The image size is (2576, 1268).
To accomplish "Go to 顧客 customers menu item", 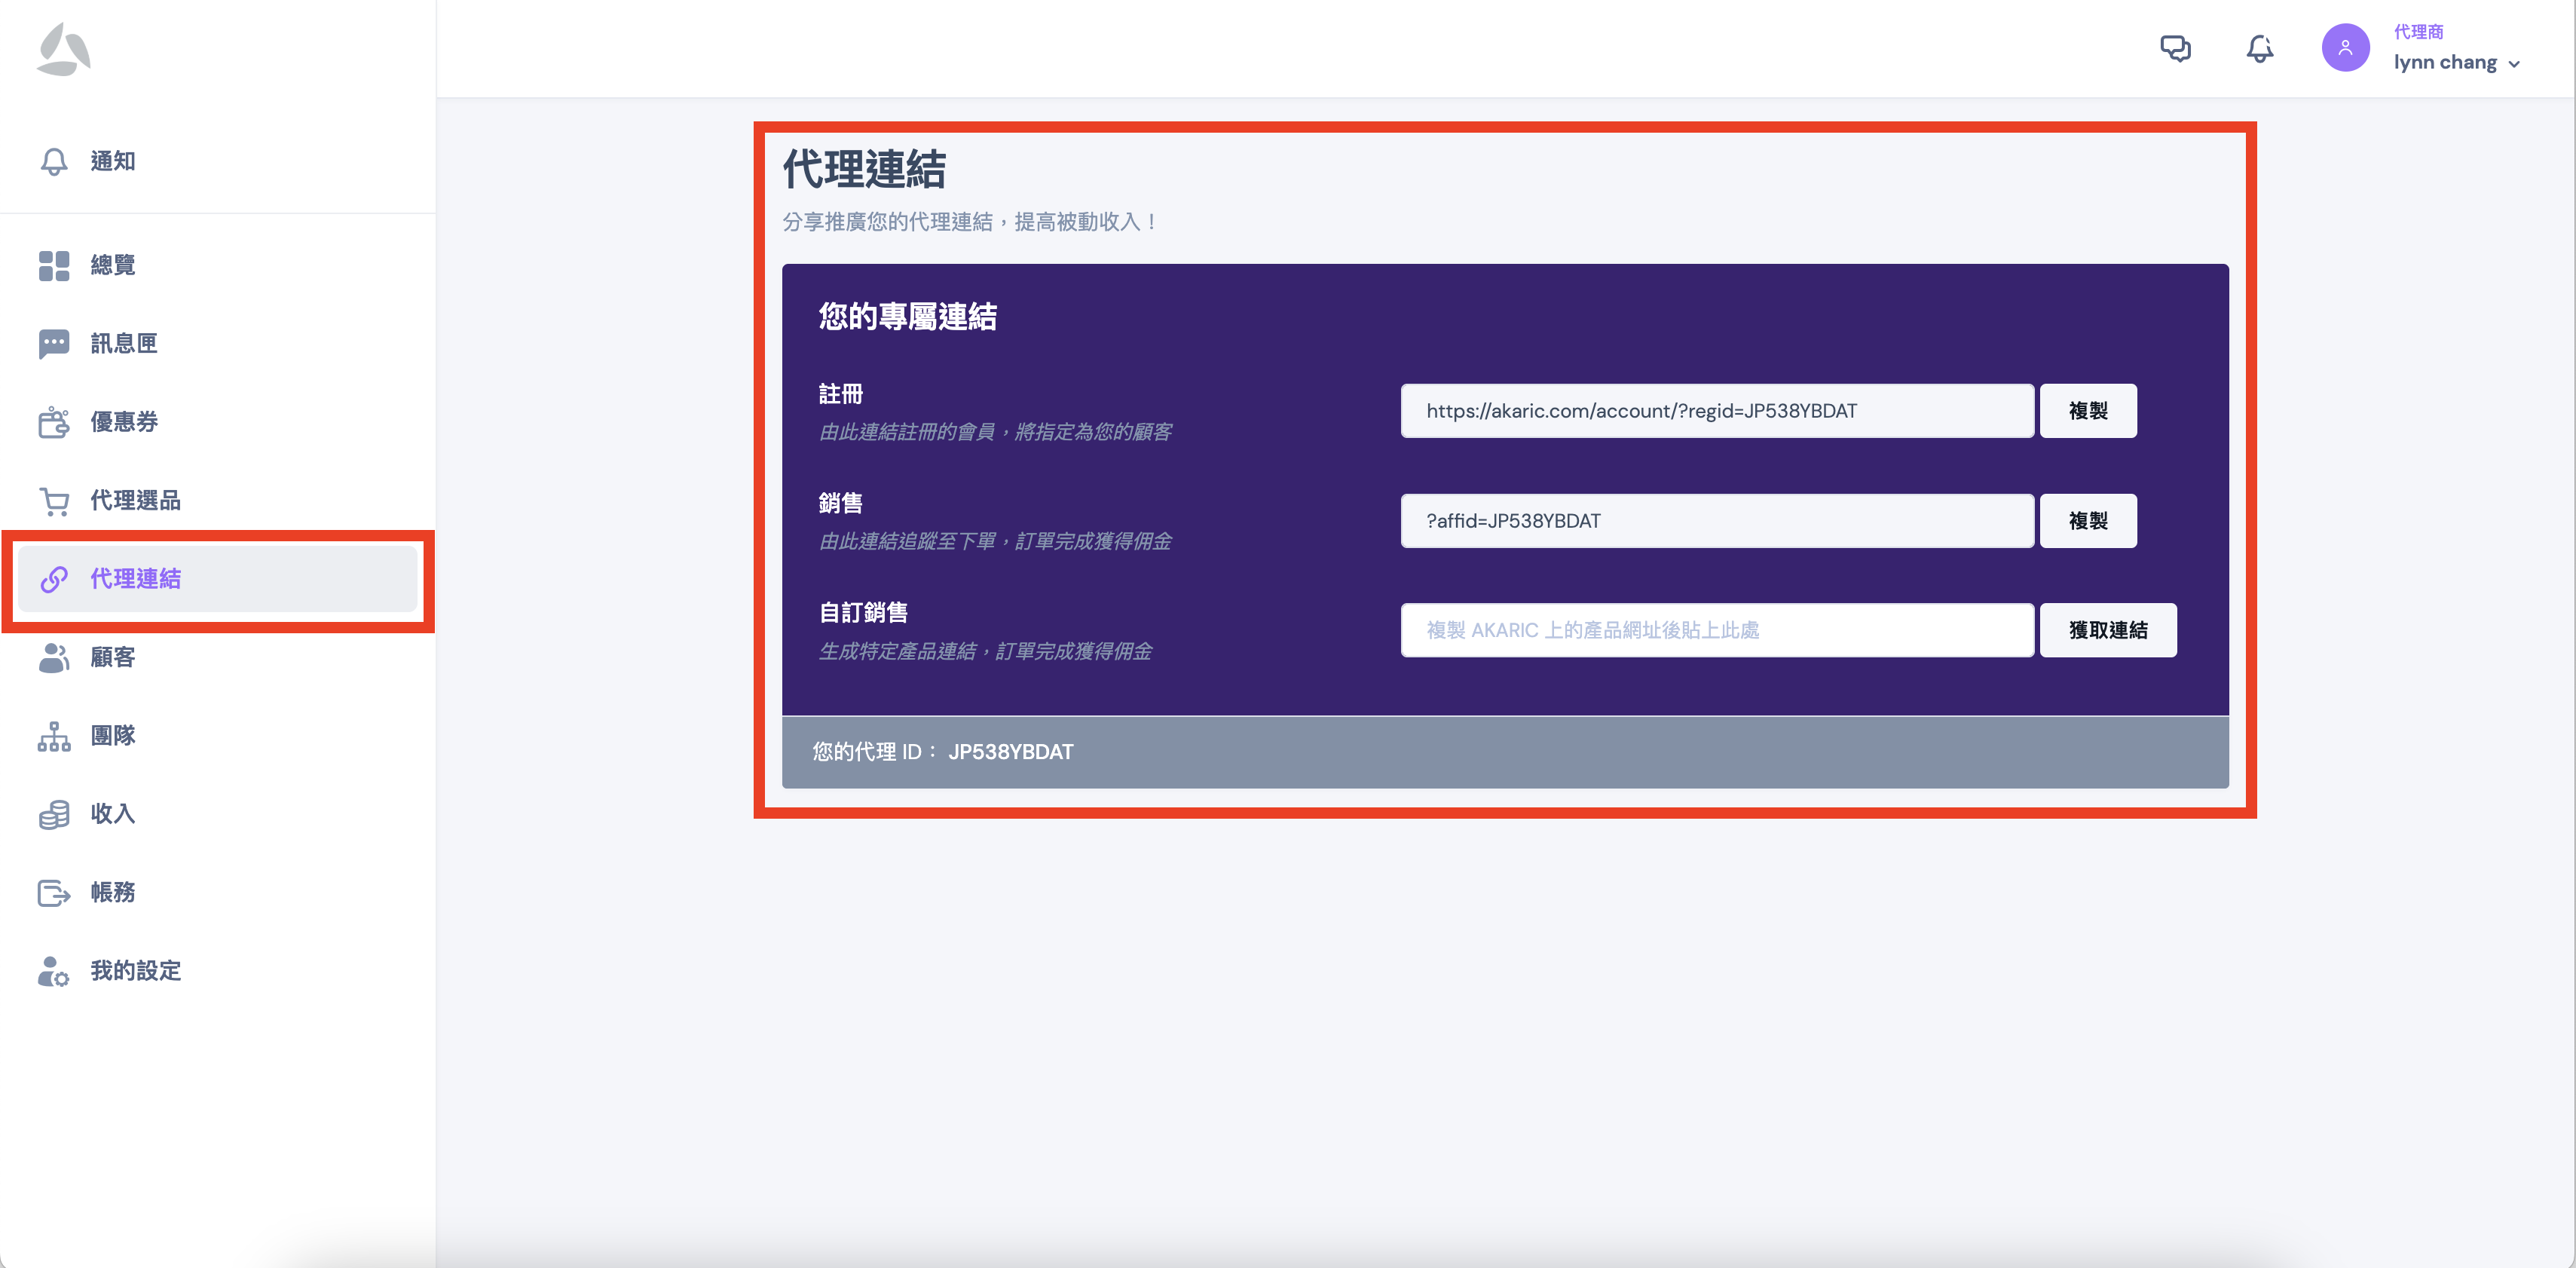I will (112, 657).
